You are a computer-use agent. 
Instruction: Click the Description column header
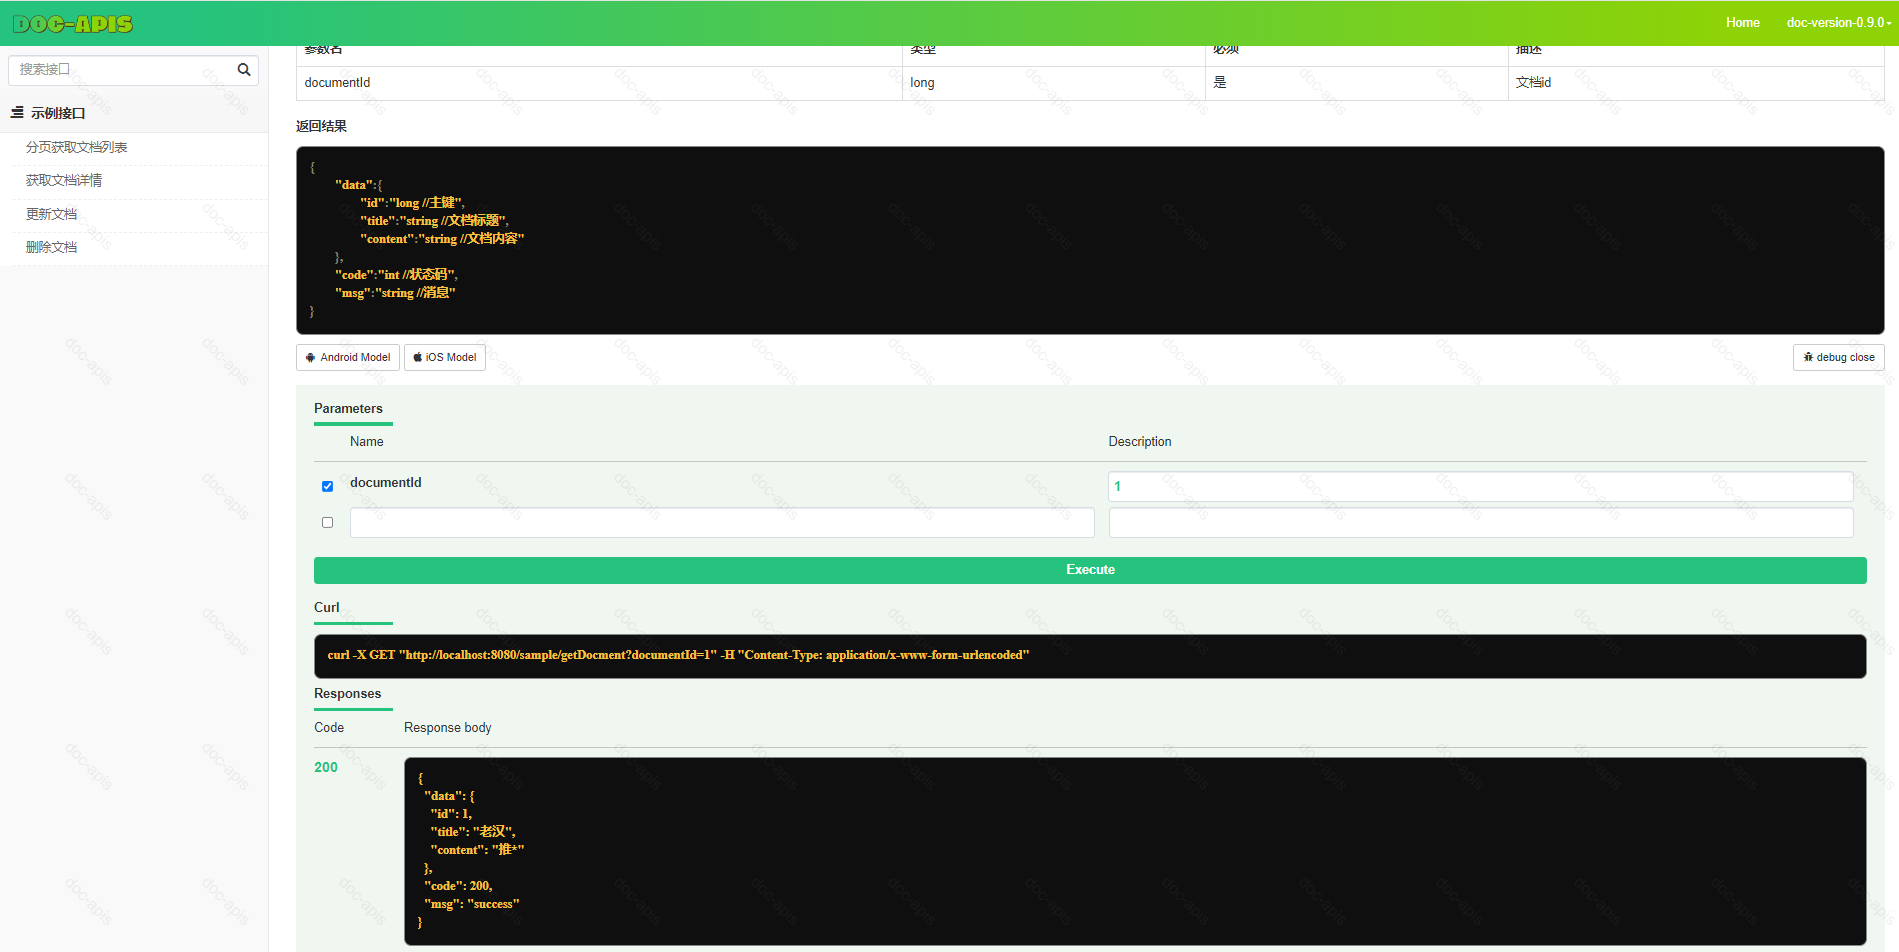click(x=1139, y=442)
